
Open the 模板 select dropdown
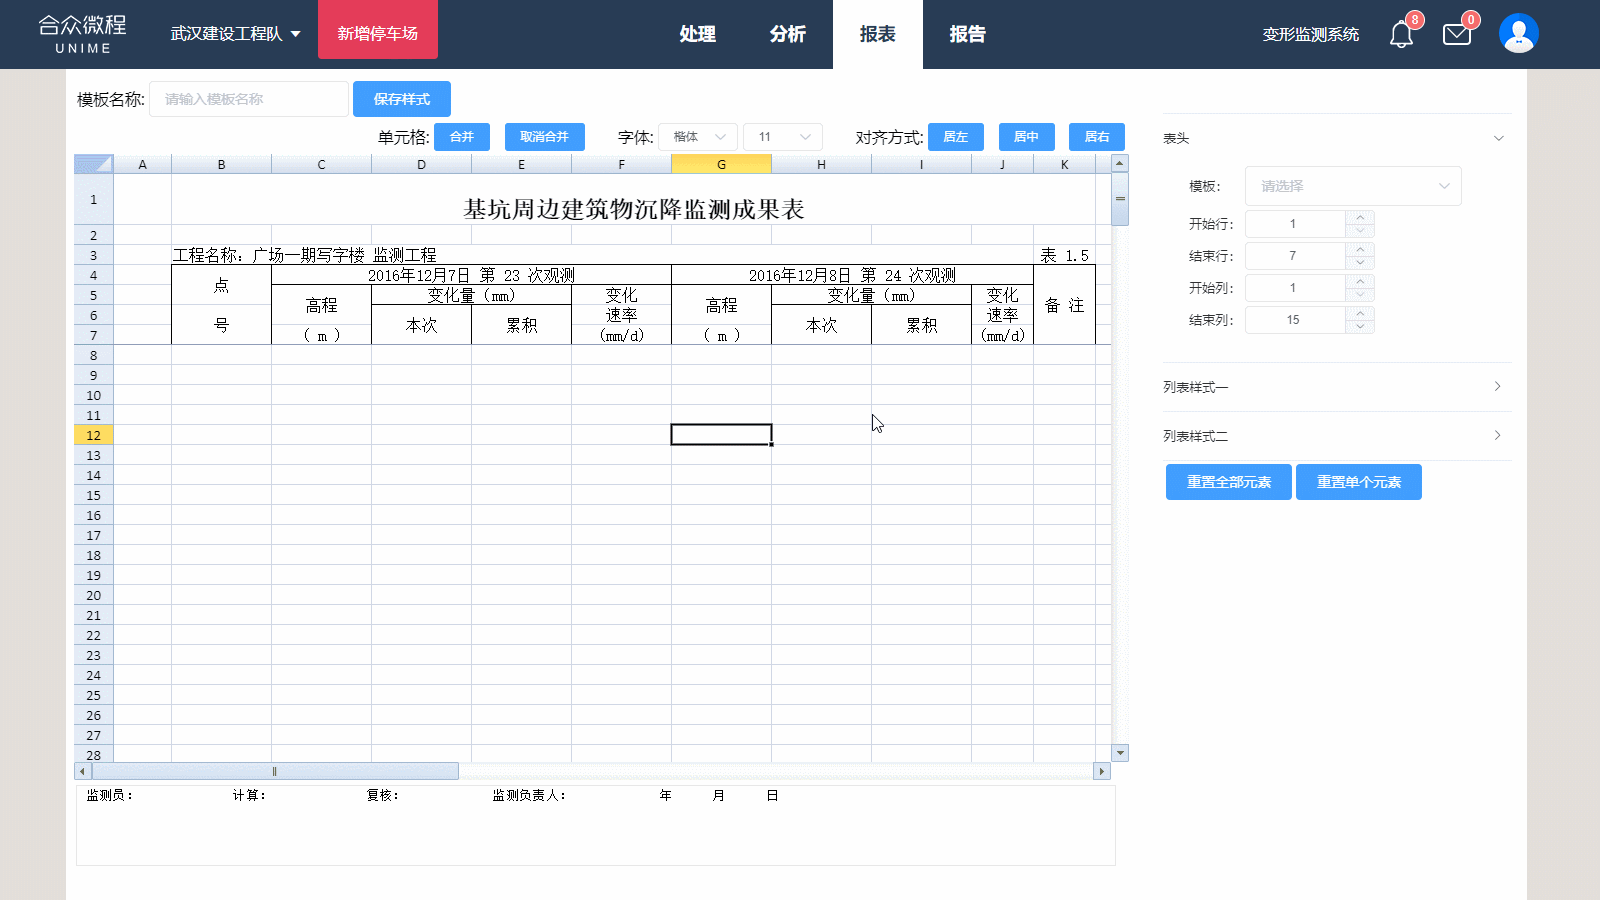point(1352,186)
